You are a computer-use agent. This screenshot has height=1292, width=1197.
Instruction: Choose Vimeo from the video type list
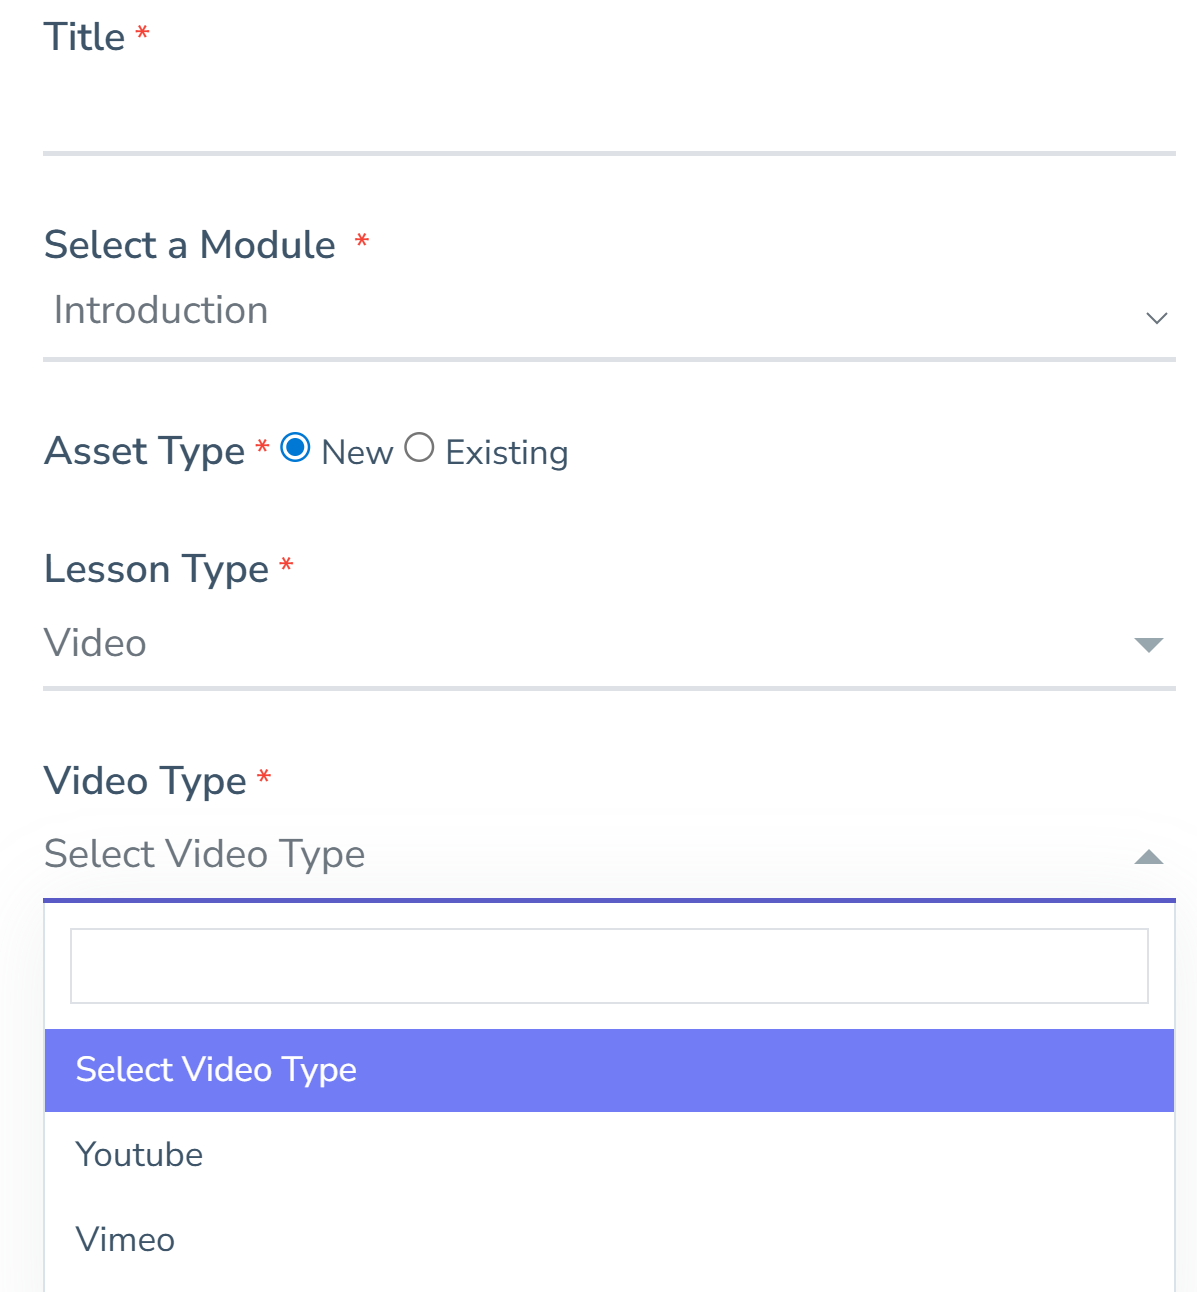(126, 1240)
